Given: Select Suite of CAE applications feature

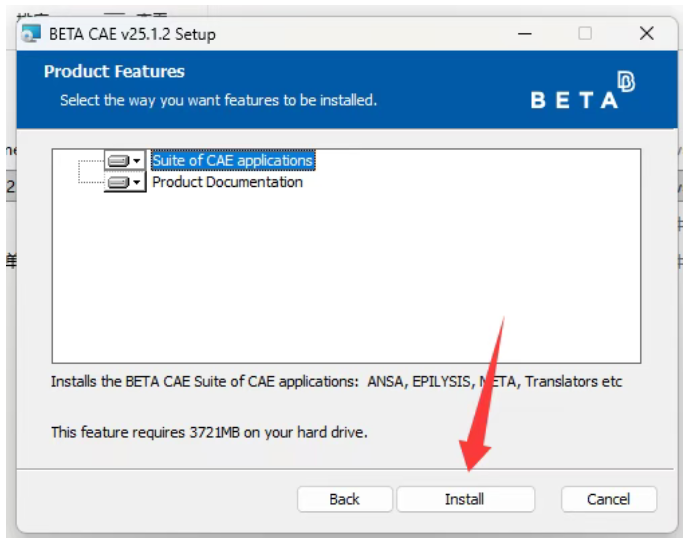Looking at the screenshot, I should coord(232,161).
